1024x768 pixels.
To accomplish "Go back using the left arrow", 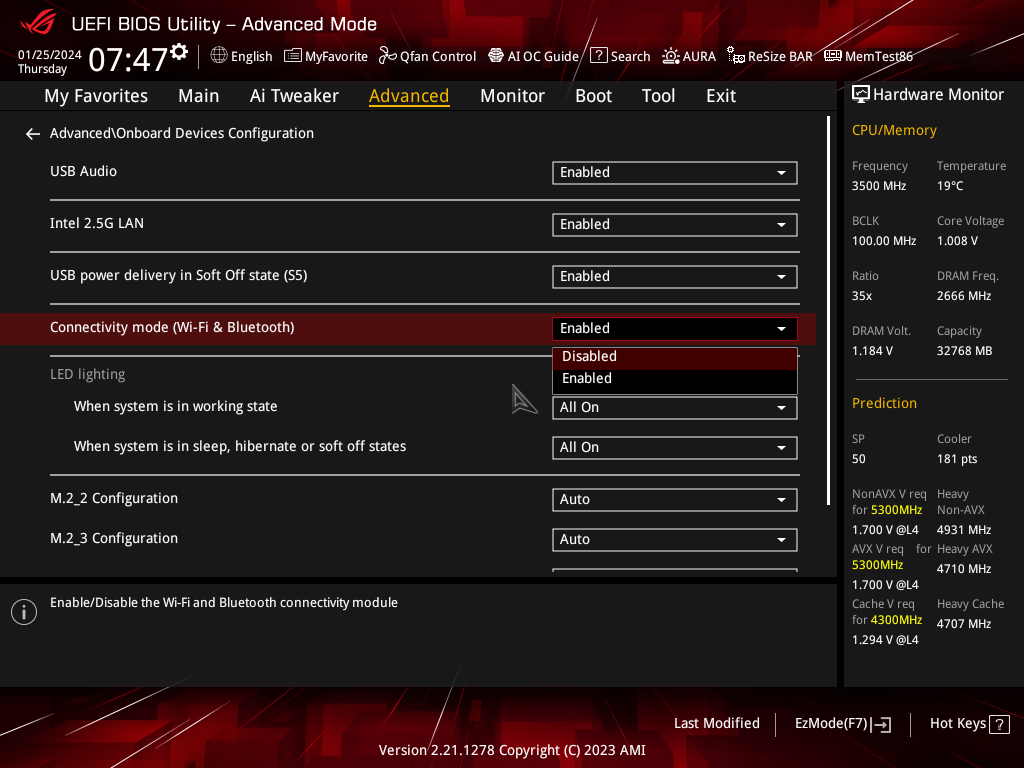I will pos(33,133).
